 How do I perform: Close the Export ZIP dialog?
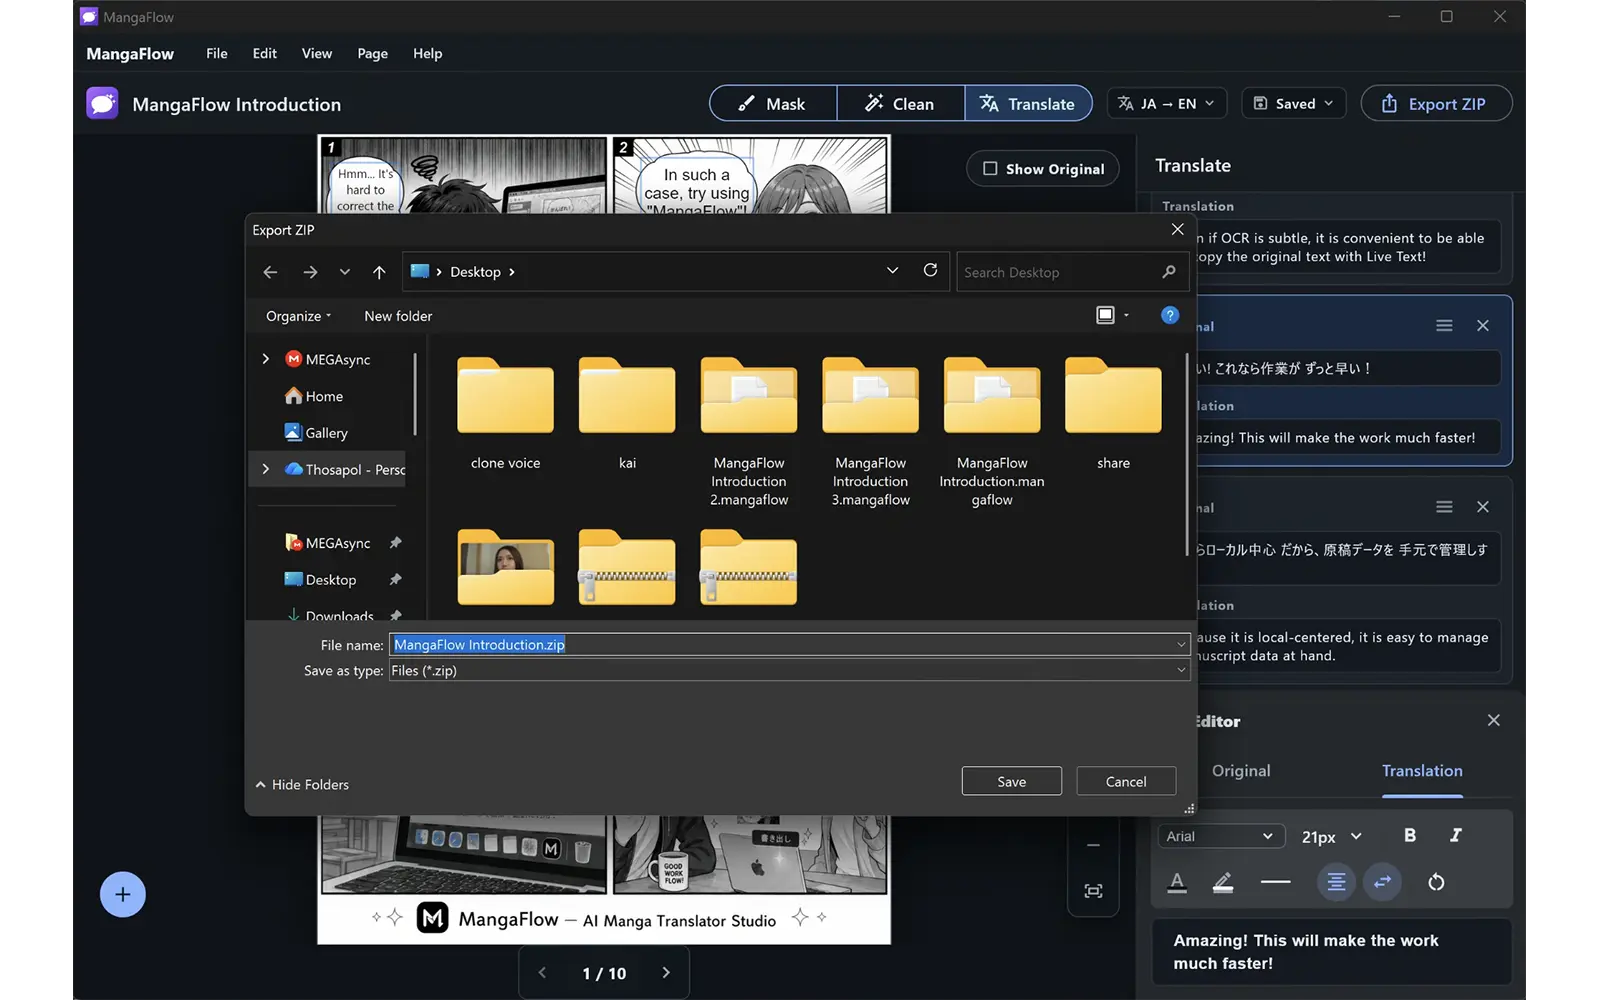(1177, 230)
